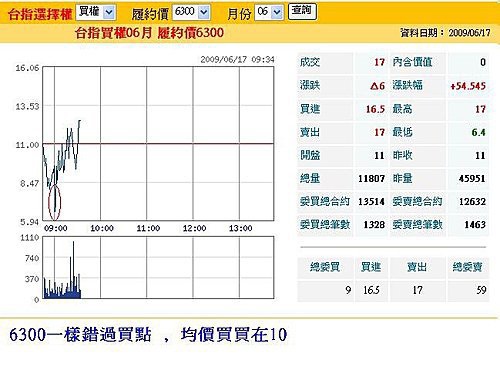Click the 總量 value 11807
Image resolution: width=500 pixels, height=370 pixels.
point(371,179)
